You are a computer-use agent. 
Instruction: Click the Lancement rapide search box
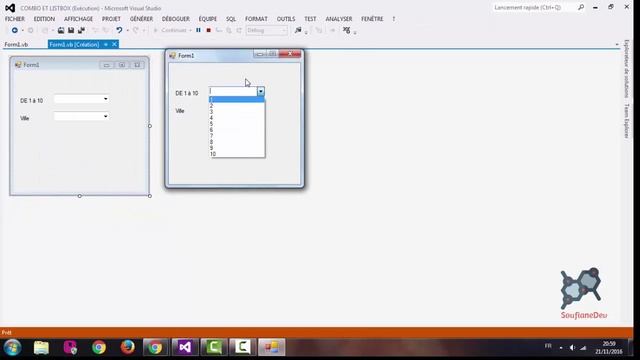pos(533,7)
